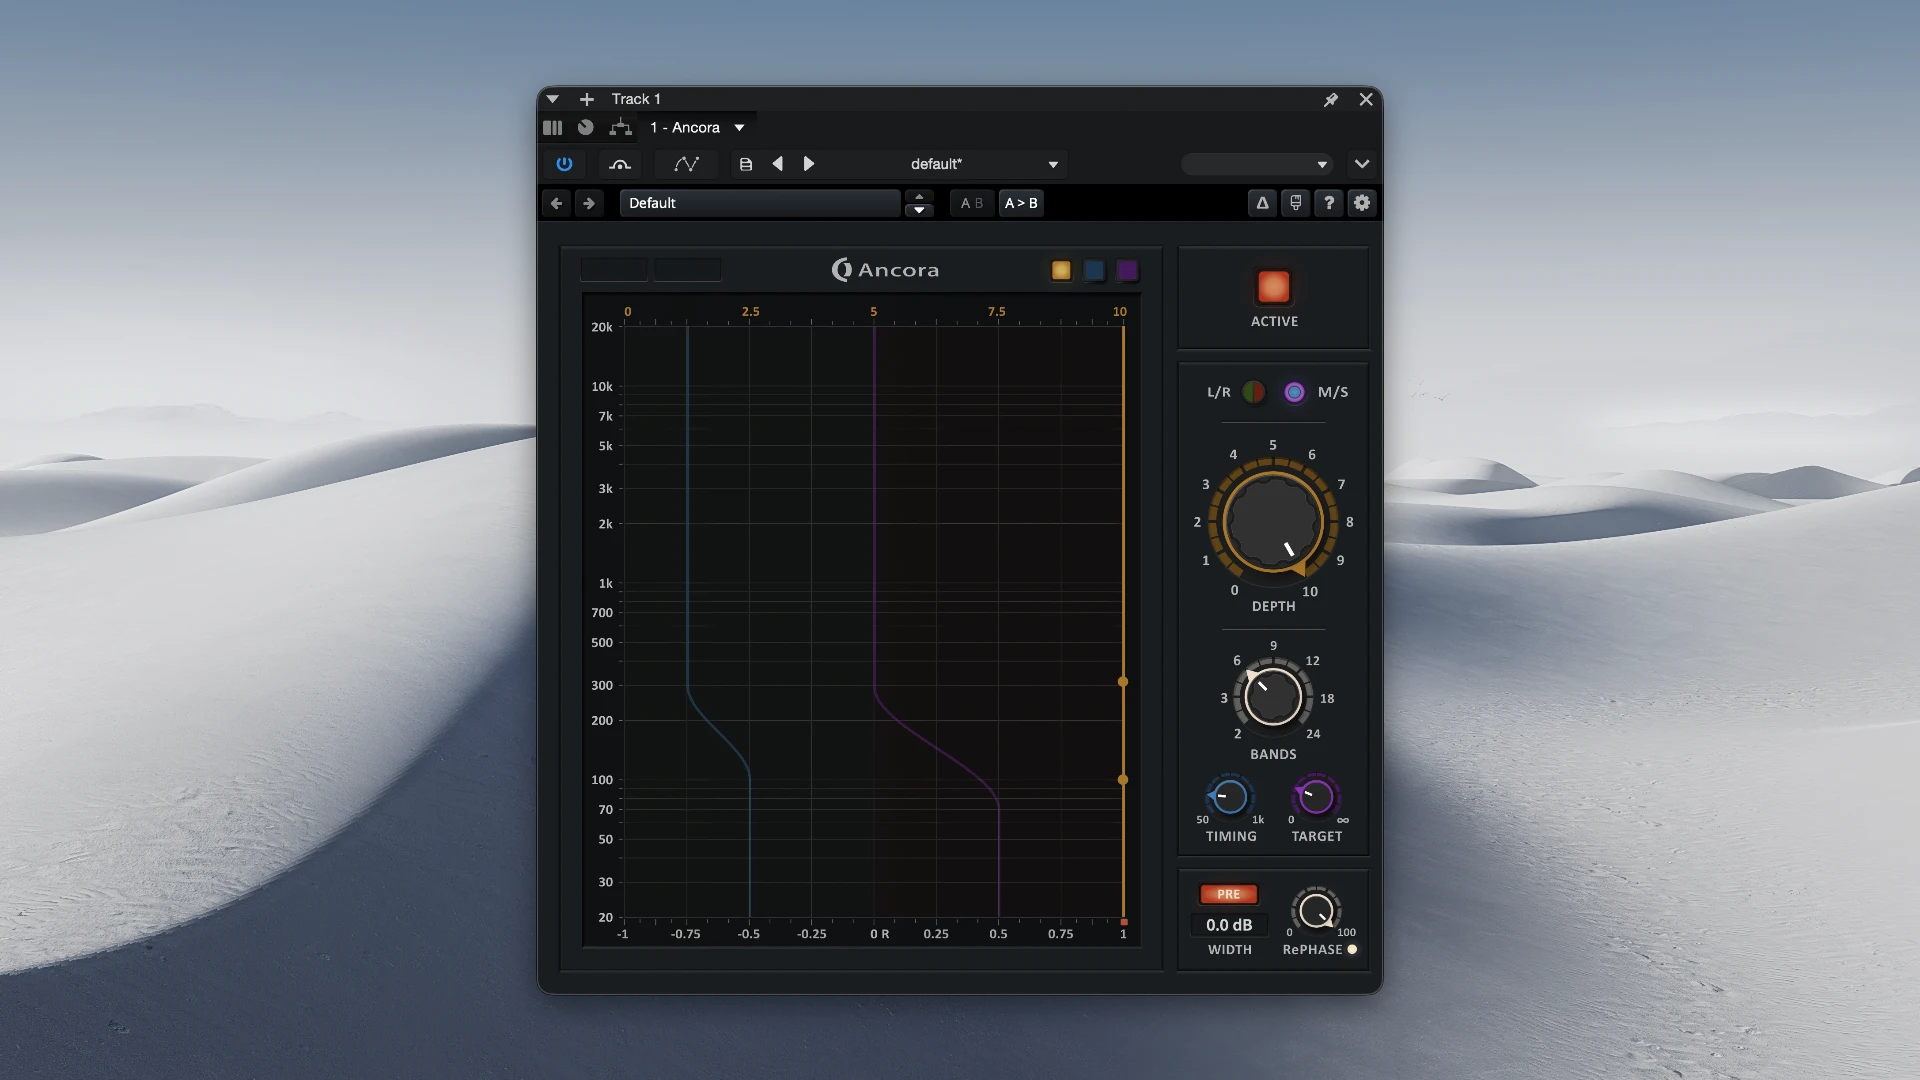Screen dimensions: 1920x1080
Task: Click the routing tree icon
Action: point(620,128)
